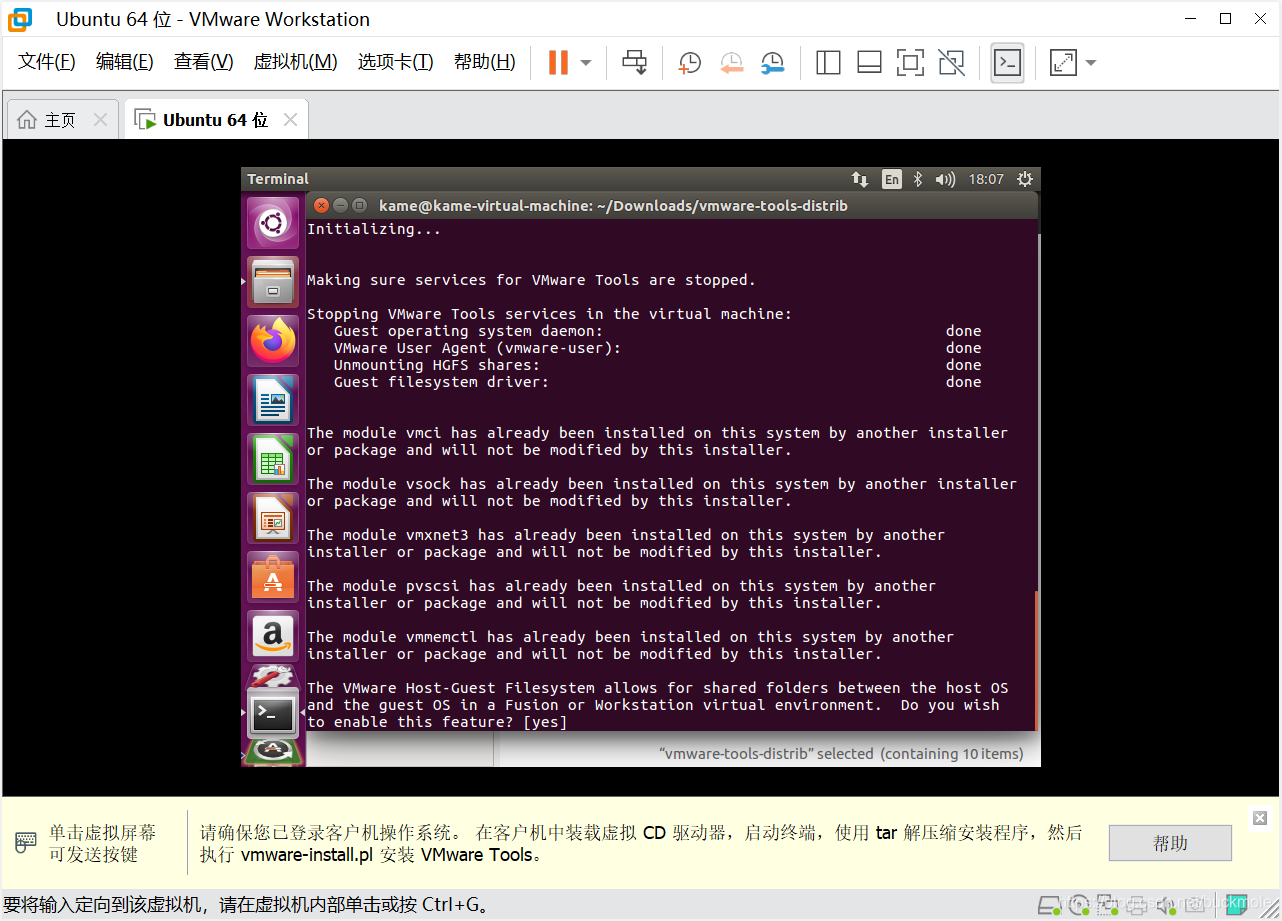The height and width of the screenshot is (921, 1282).
Task: Click the Ubuntu Dash launcher icon
Action: coord(273,223)
